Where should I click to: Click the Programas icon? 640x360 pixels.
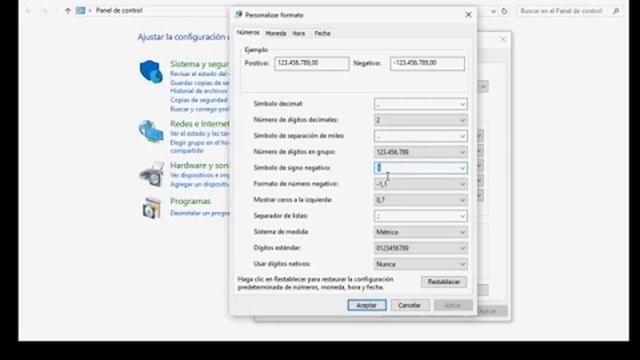click(151, 208)
